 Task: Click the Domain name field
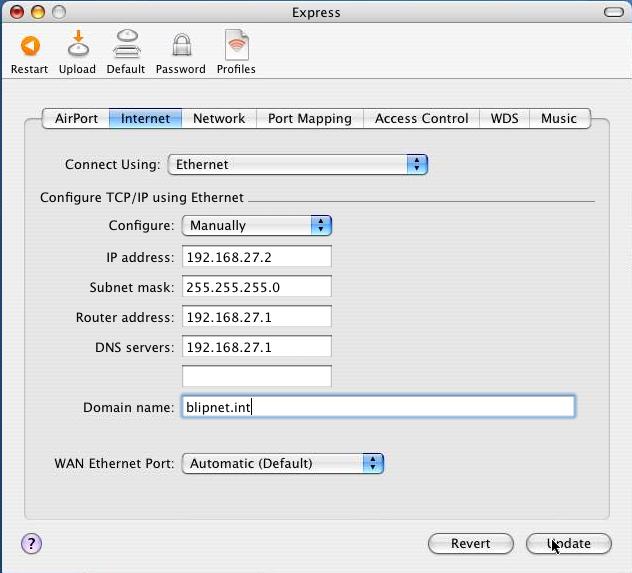tap(378, 407)
